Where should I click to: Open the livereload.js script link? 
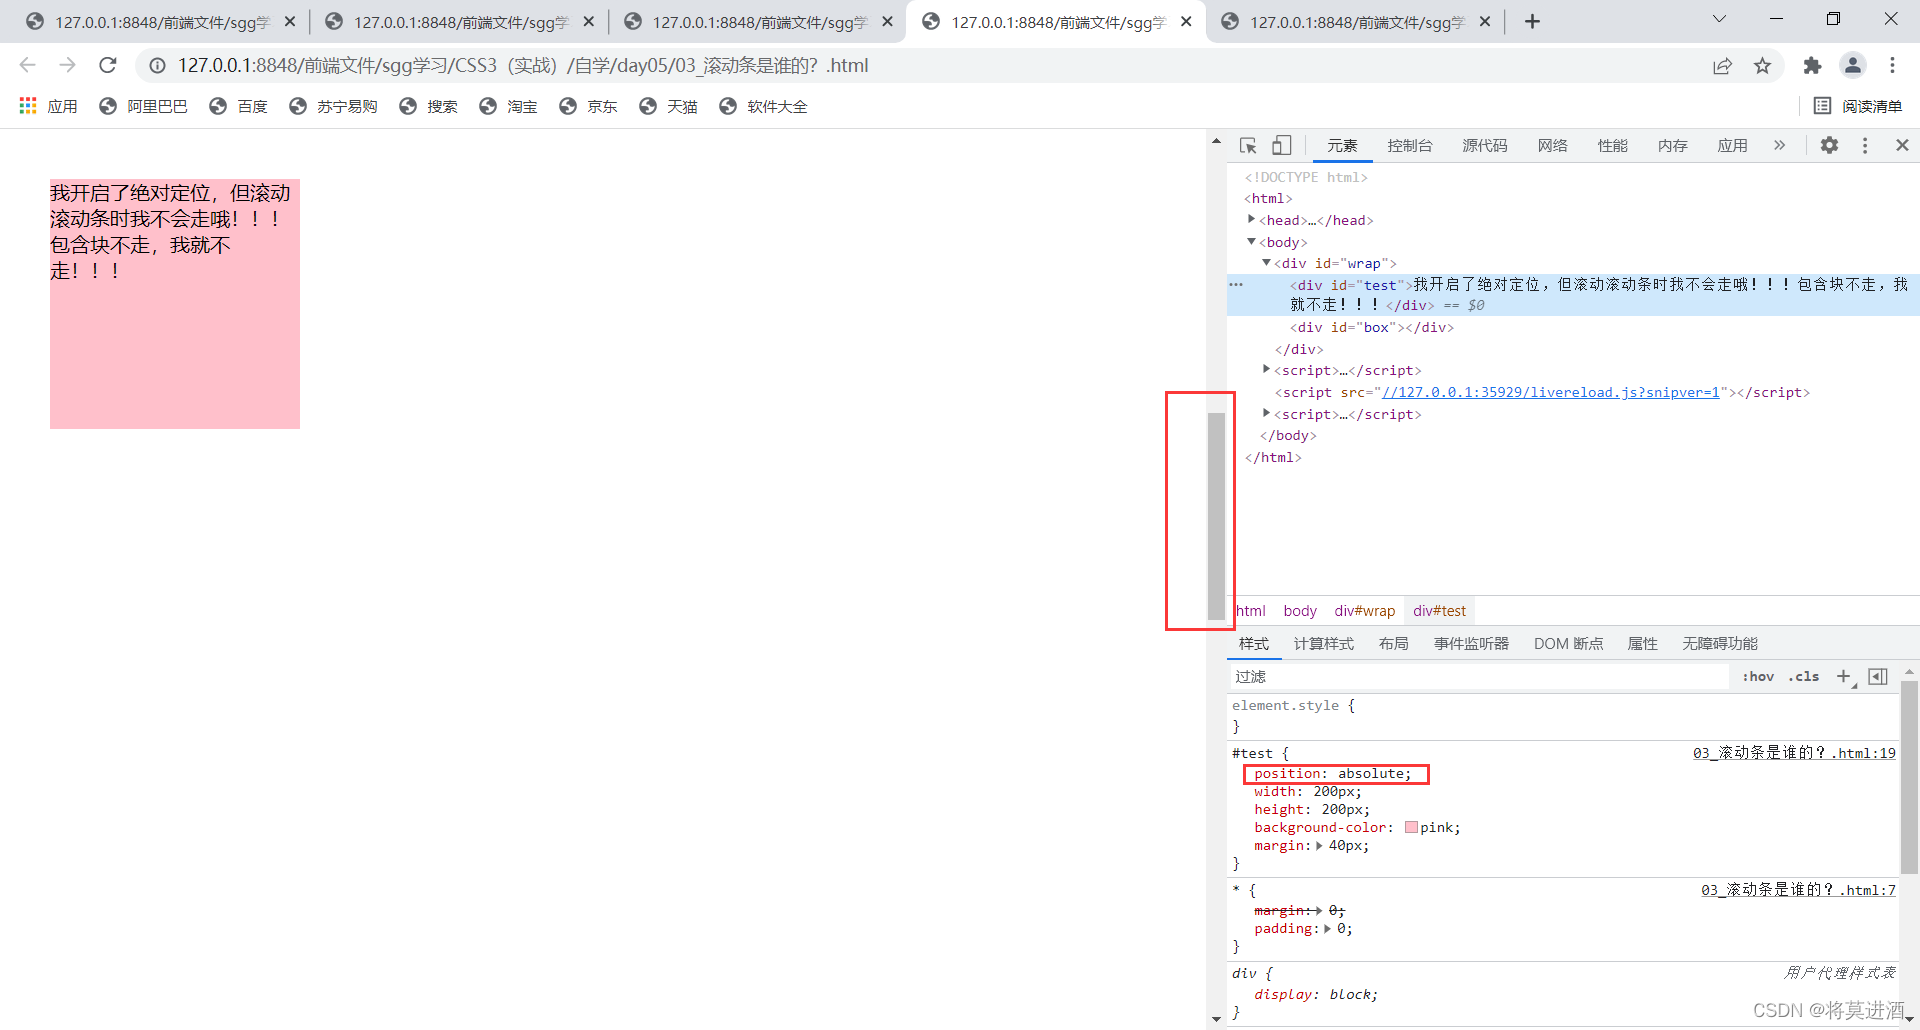[x=1551, y=392]
